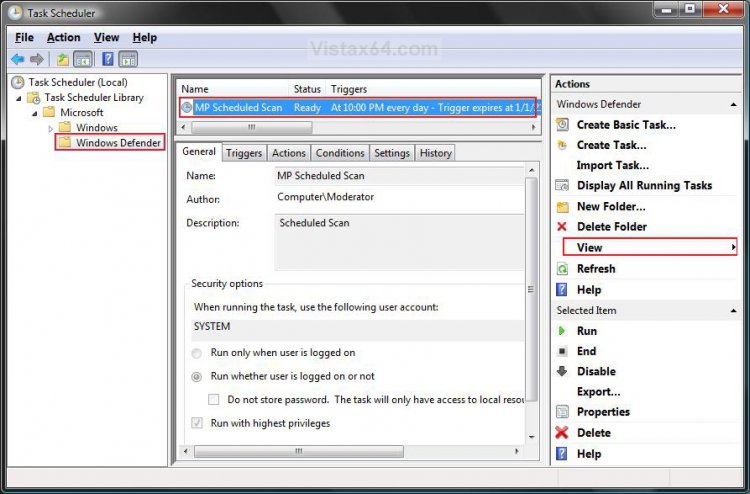Viewport: 750px width, 494px height.
Task: Select Run only when user is logged on
Action: pos(196,353)
